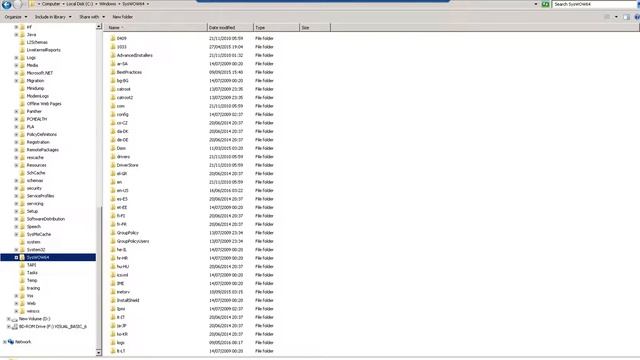Select the 0409 folder icon
Image resolution: width=640 pixels, height=360 pixels.
(x=113, y=38)
